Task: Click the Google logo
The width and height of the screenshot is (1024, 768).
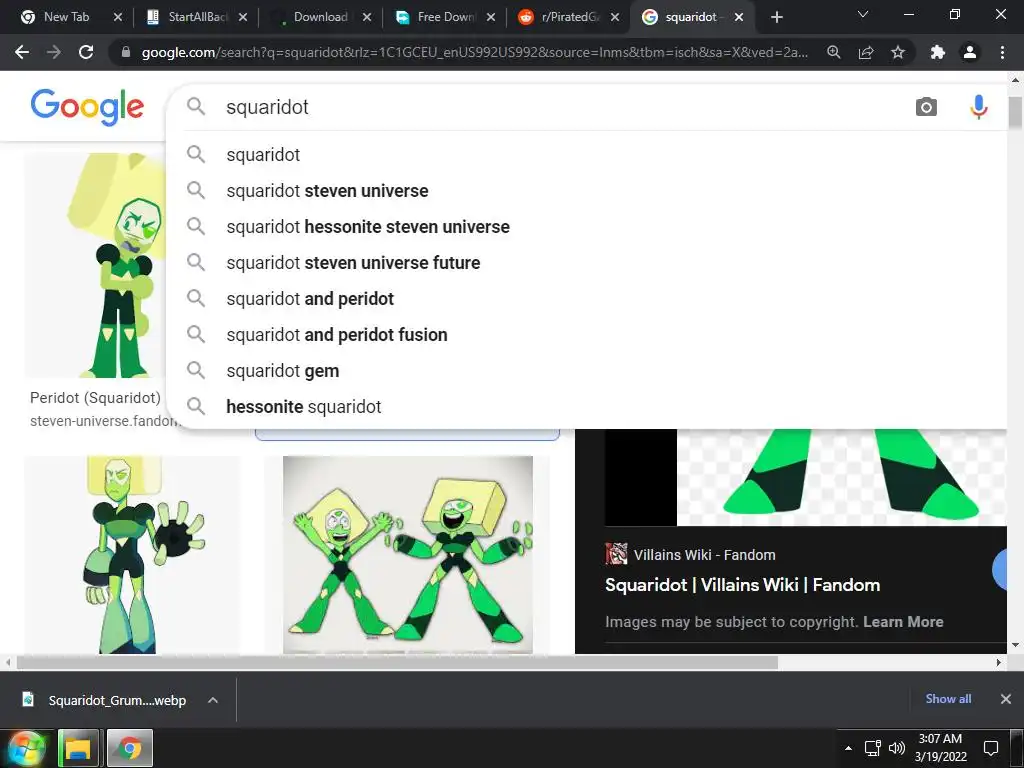Action: click(x=87, y=106)
